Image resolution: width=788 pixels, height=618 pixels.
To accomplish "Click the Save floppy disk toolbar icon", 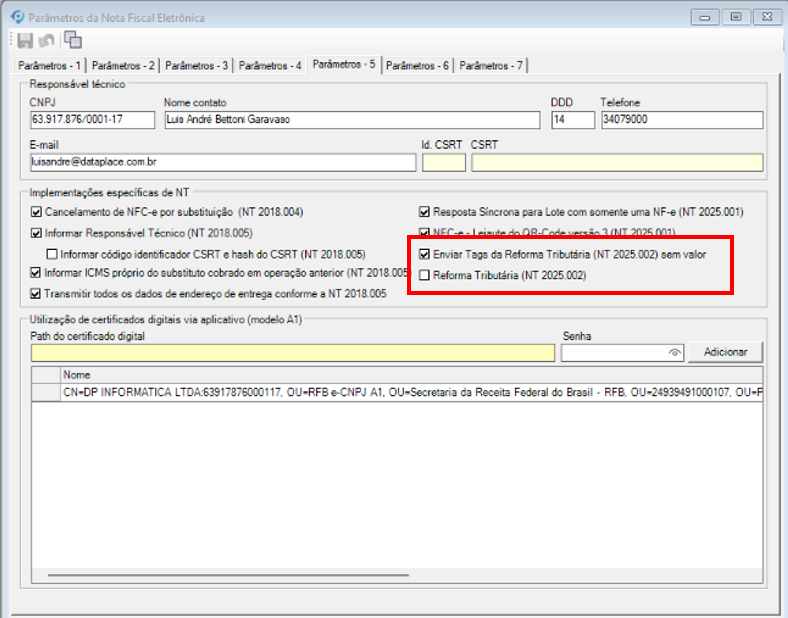I will pyautogui.click(x=26, y=40).
